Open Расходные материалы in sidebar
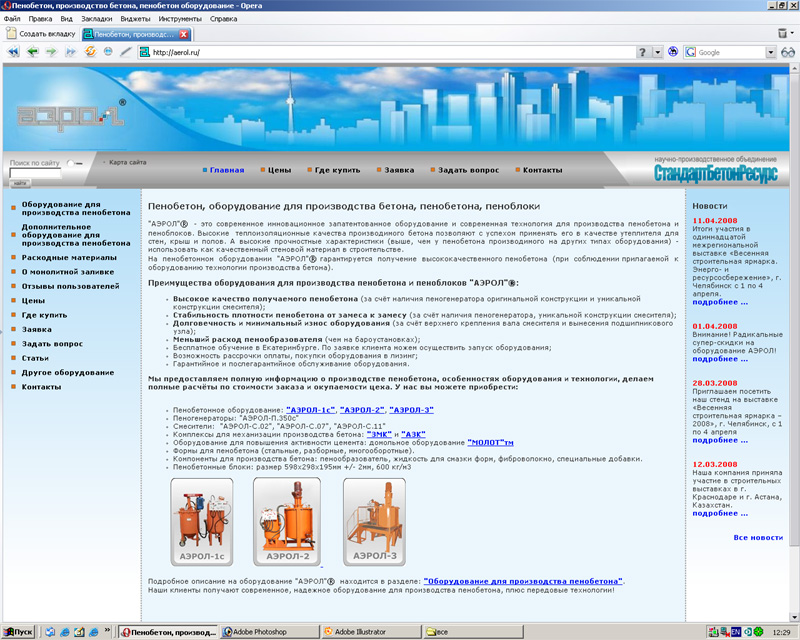The height and width of the screenshot is (640, 800). (69, 258)
